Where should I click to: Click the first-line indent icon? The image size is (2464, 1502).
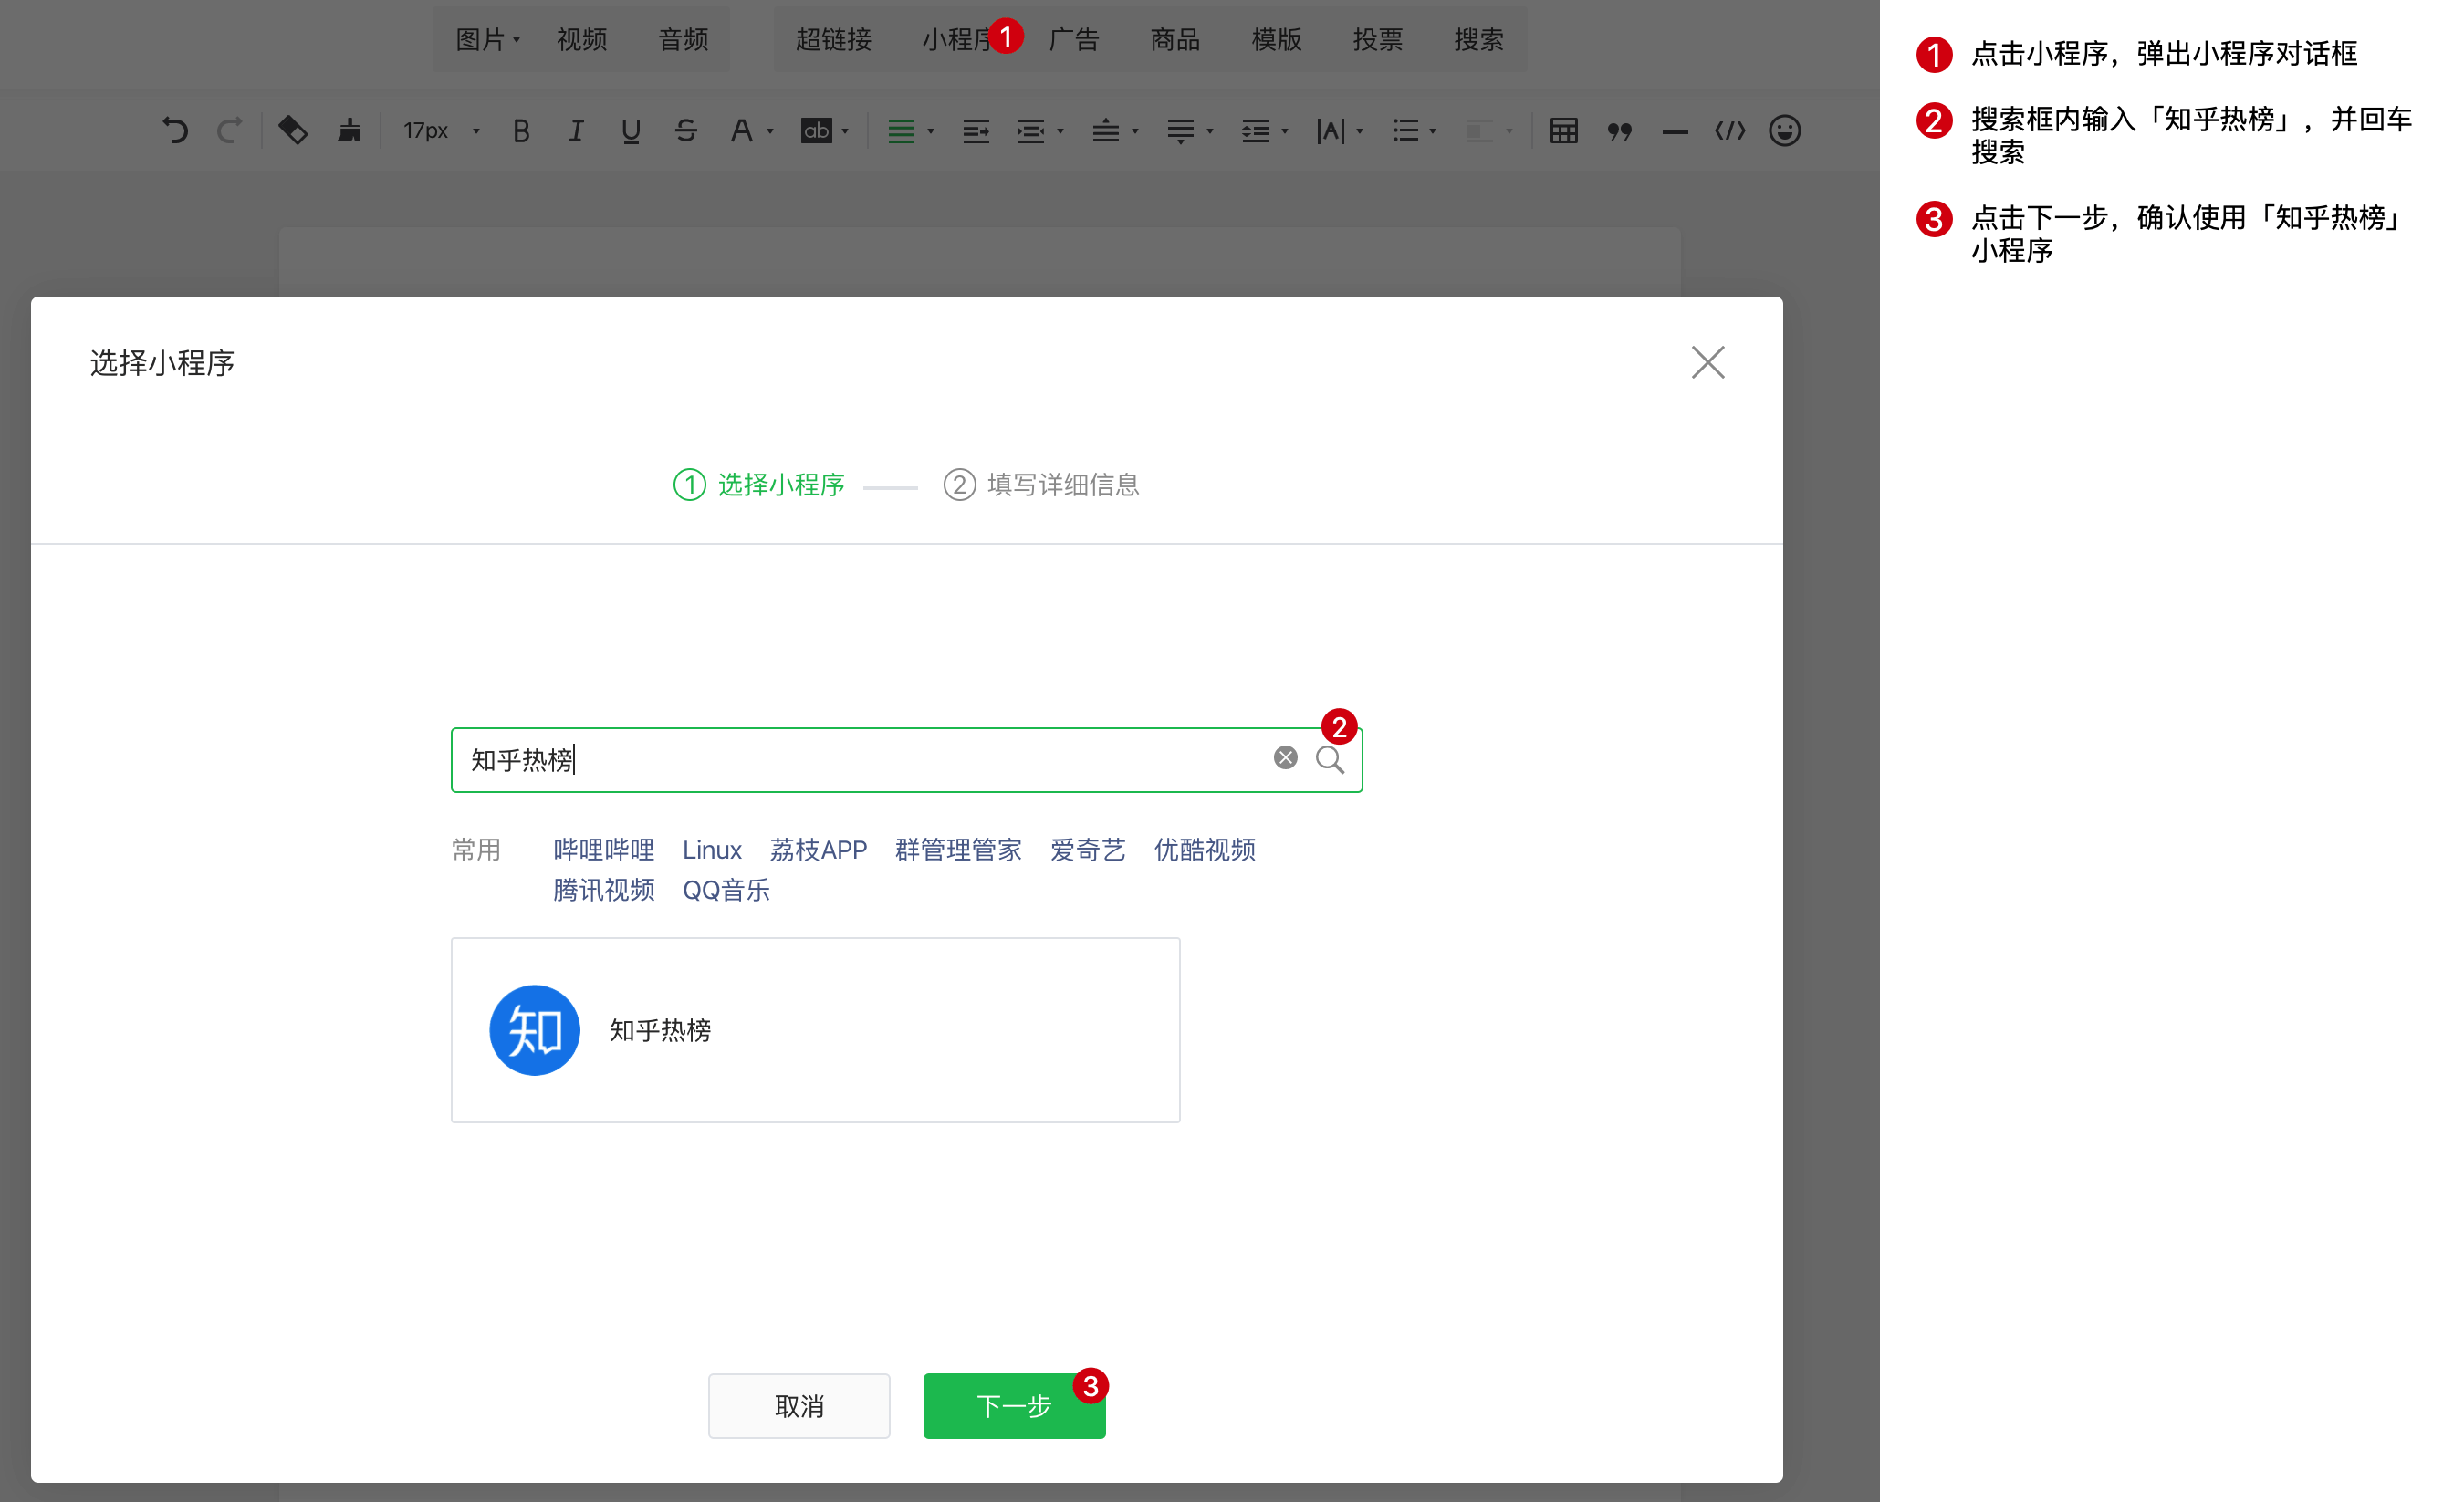click(1031, 131)
